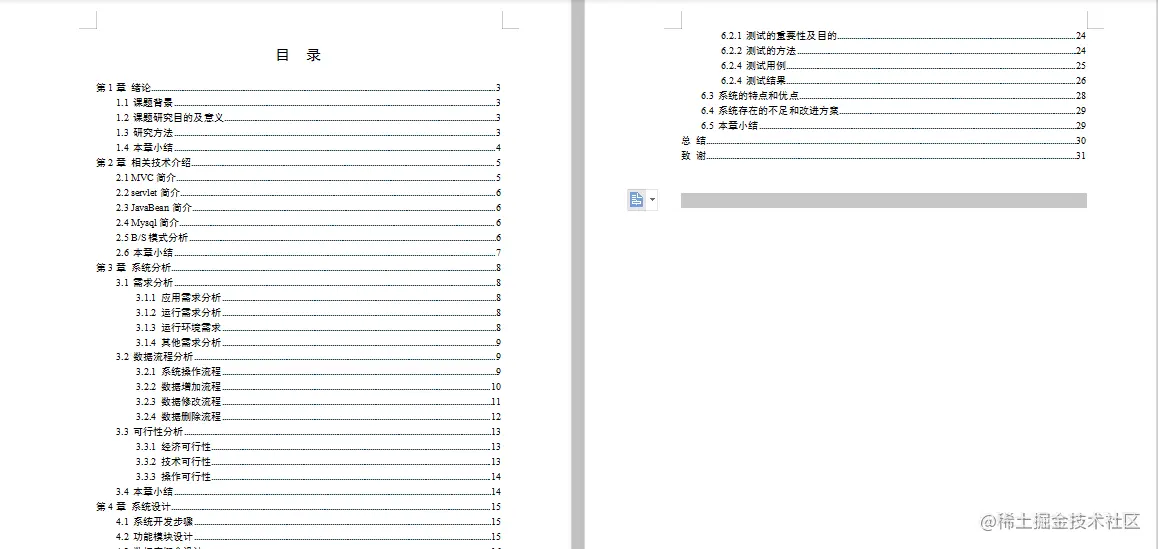Click the 6.2.2 测试的方法 entry
The image size is (1158, 549).
pos(903,50)
